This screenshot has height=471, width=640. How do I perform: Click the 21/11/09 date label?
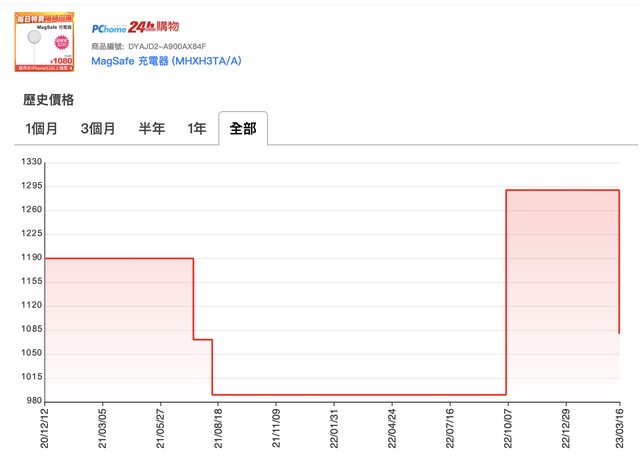(276, 428)
